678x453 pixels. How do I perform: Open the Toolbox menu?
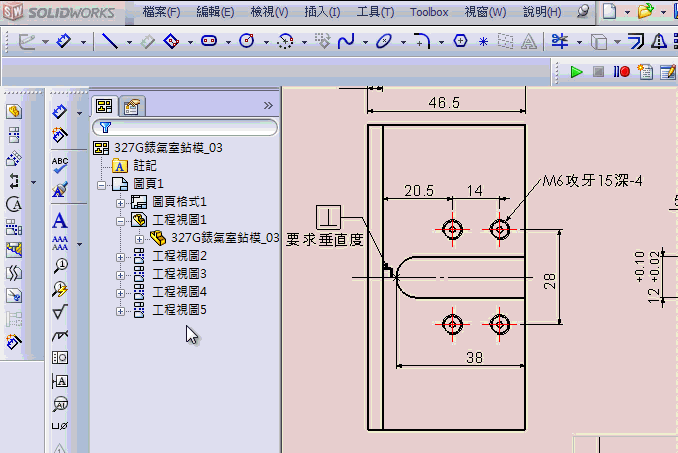429,12
